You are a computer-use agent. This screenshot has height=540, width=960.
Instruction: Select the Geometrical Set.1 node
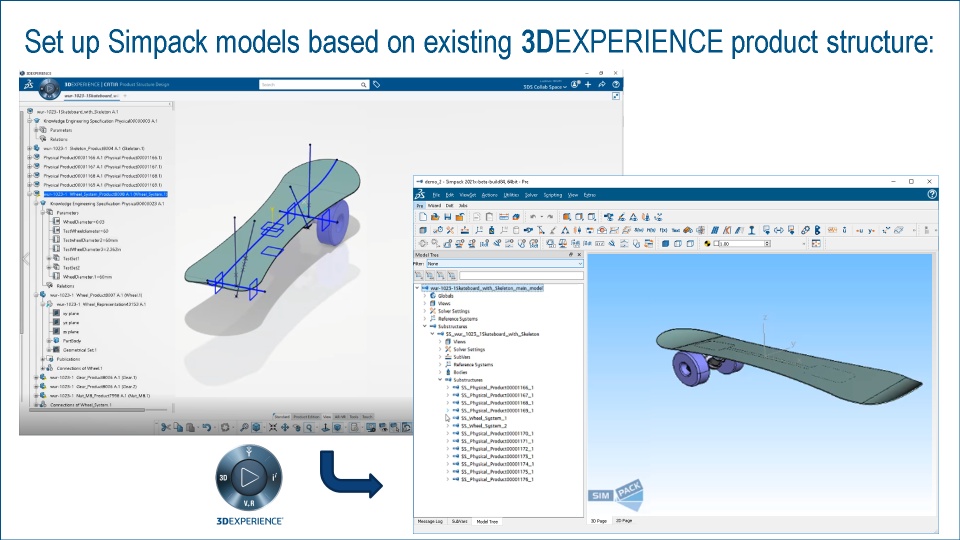(x=80, y=350)
